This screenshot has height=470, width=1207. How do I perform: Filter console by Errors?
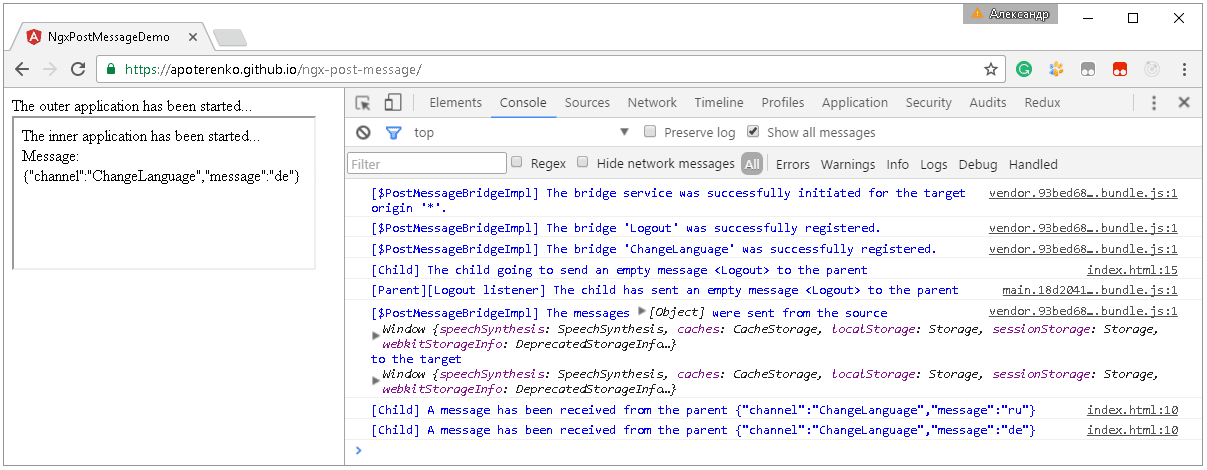(793, 164)
